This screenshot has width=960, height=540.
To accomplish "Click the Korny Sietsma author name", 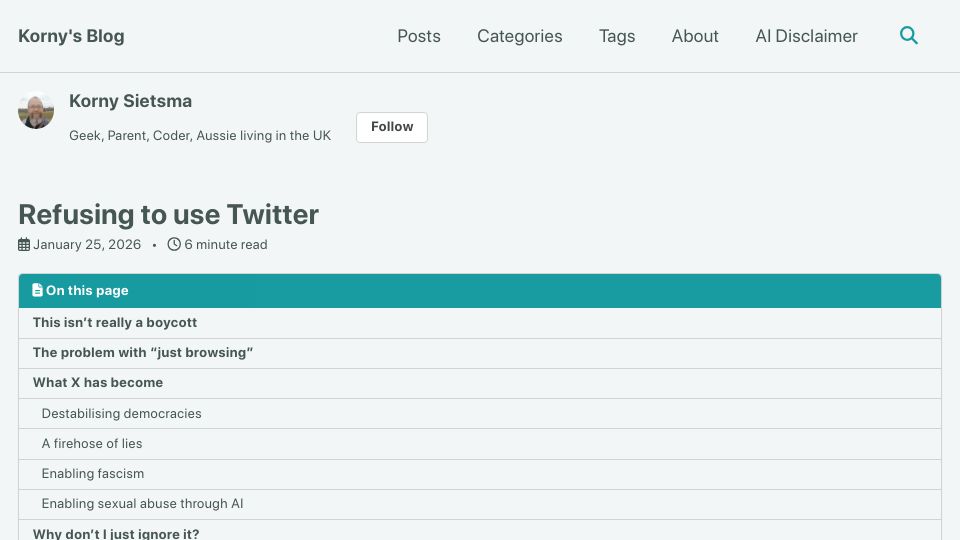I will (x=130, y=101).
